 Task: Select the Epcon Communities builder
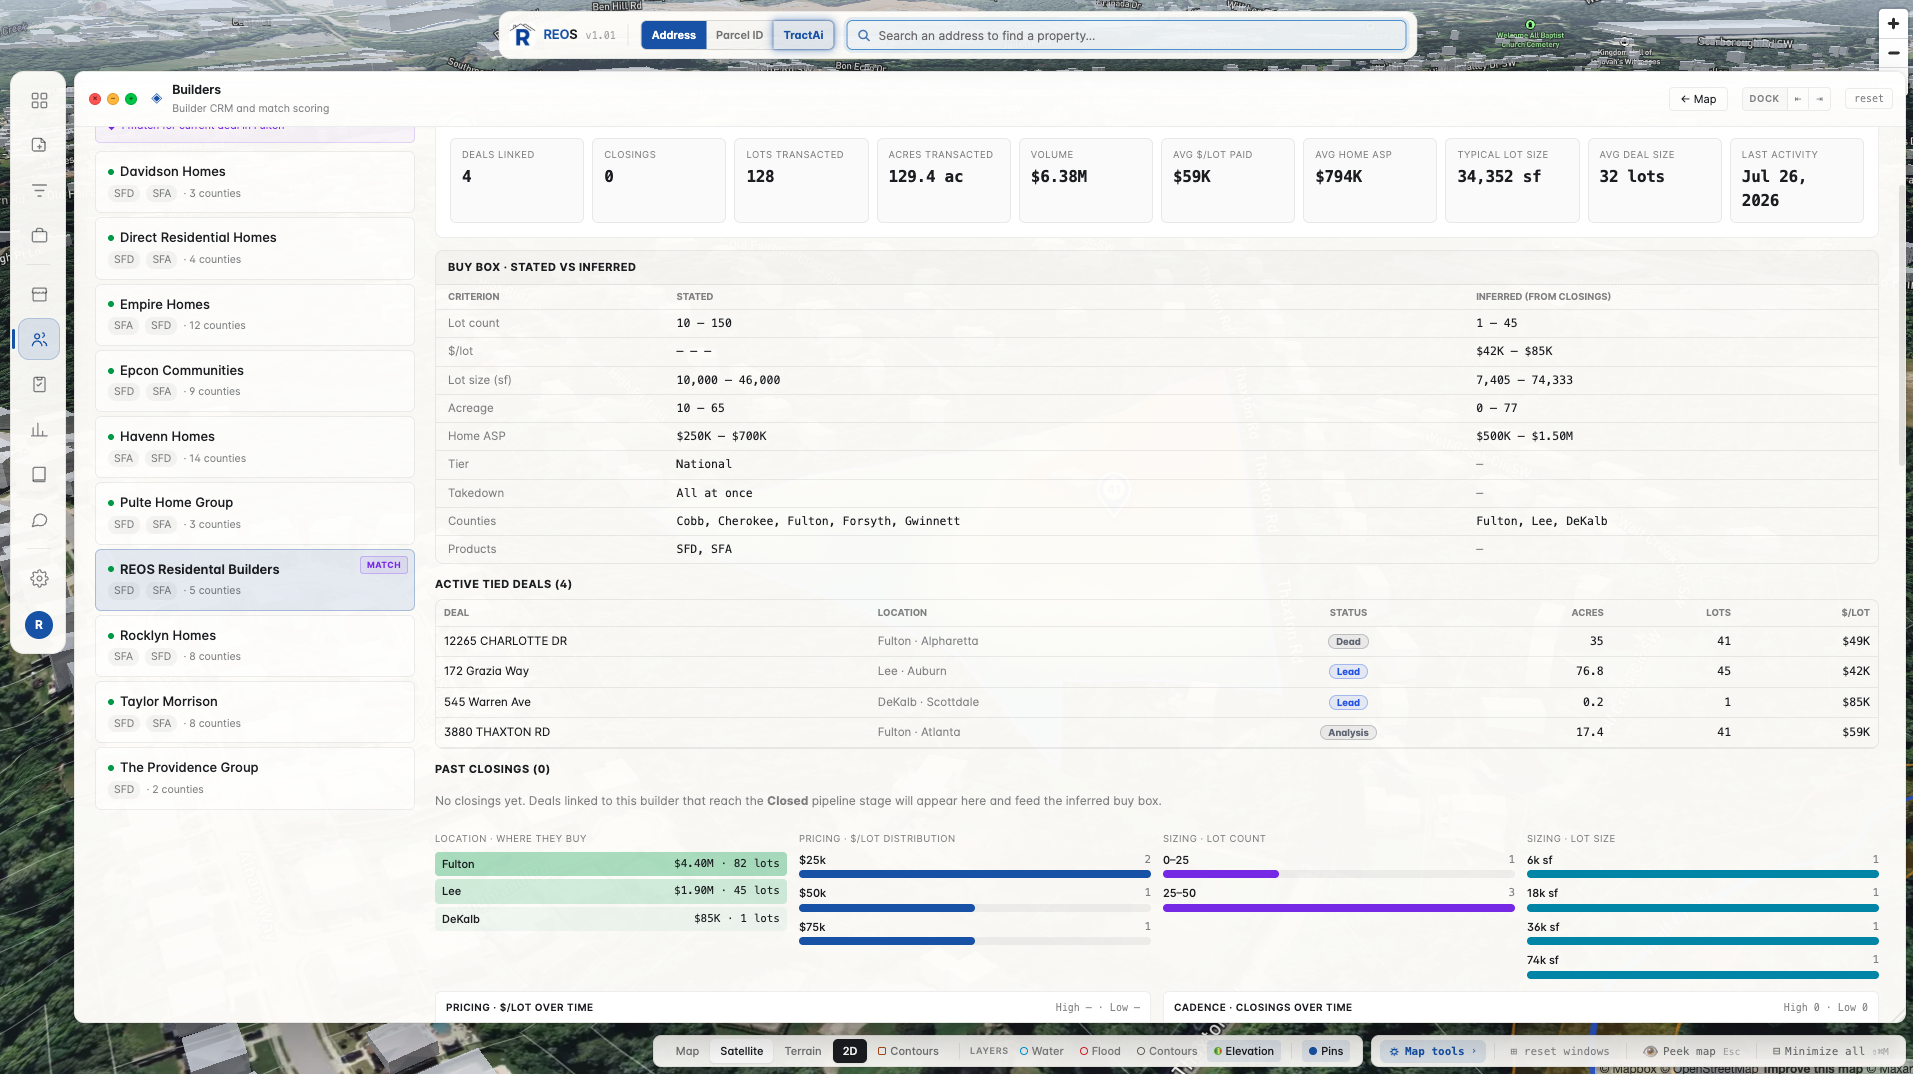(x=255, y=381)
